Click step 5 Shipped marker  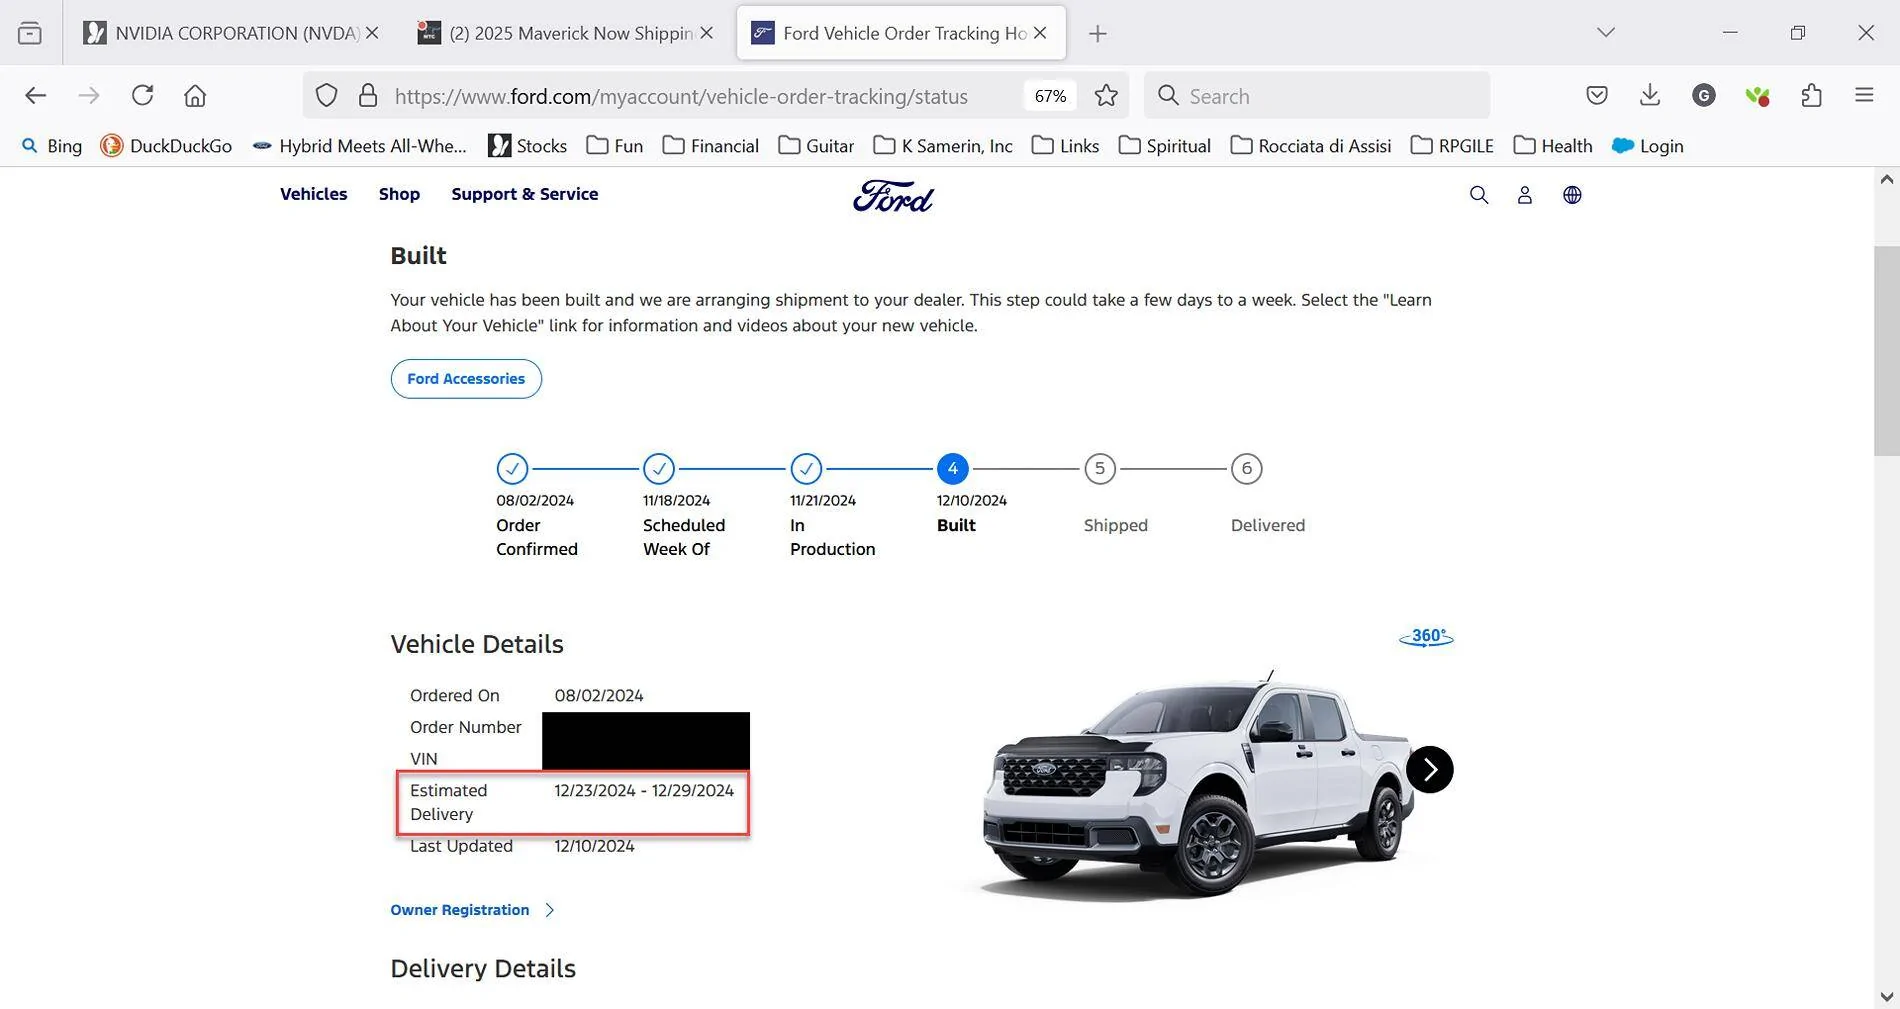[x=1100, y=468]
